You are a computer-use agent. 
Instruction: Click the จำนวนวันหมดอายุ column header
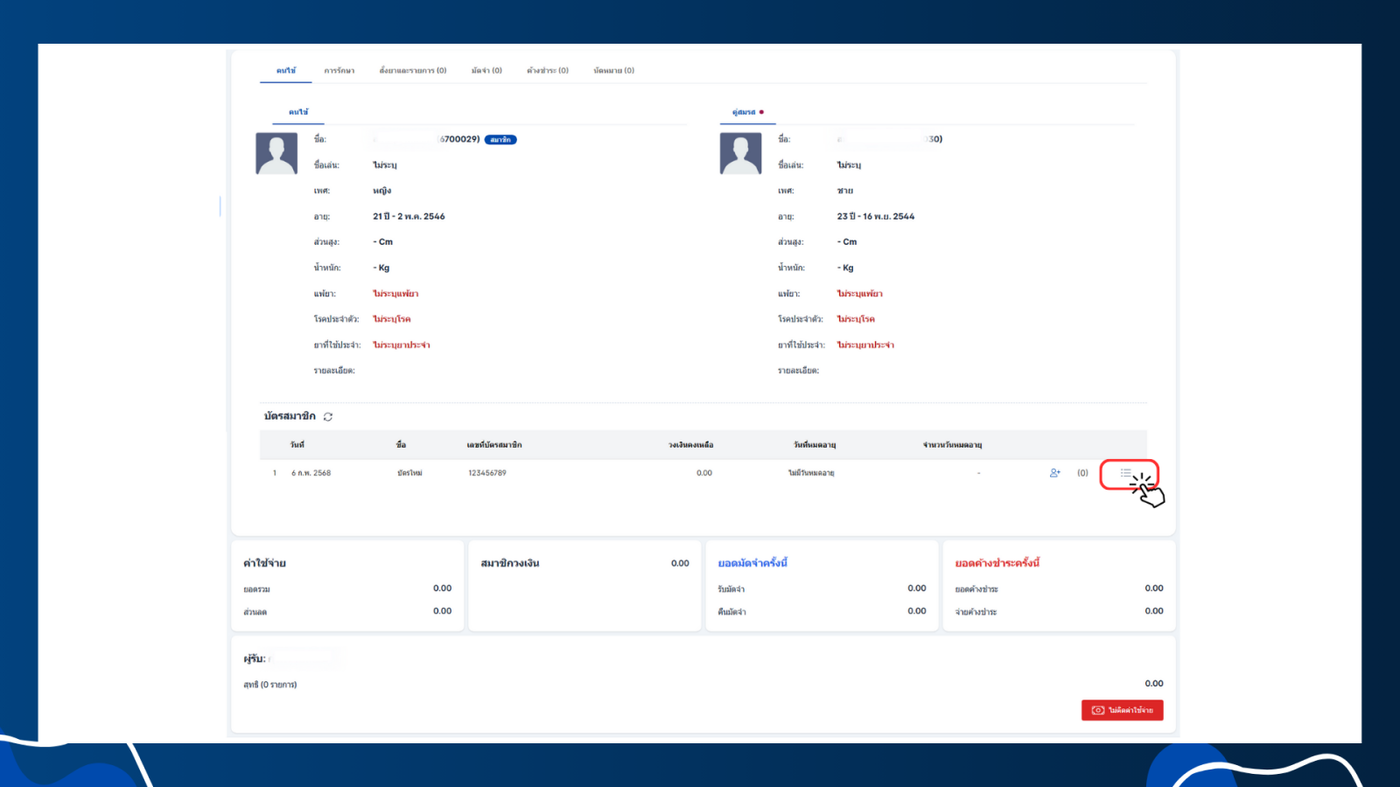point(952,445)
